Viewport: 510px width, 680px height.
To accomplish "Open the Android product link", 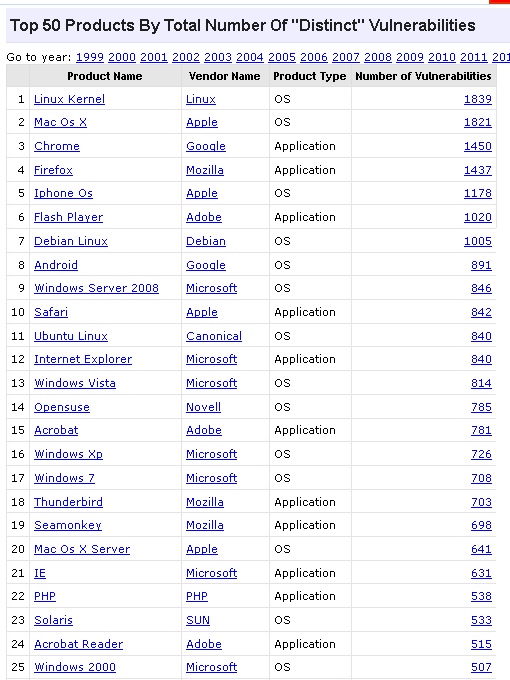I will 56,265.
